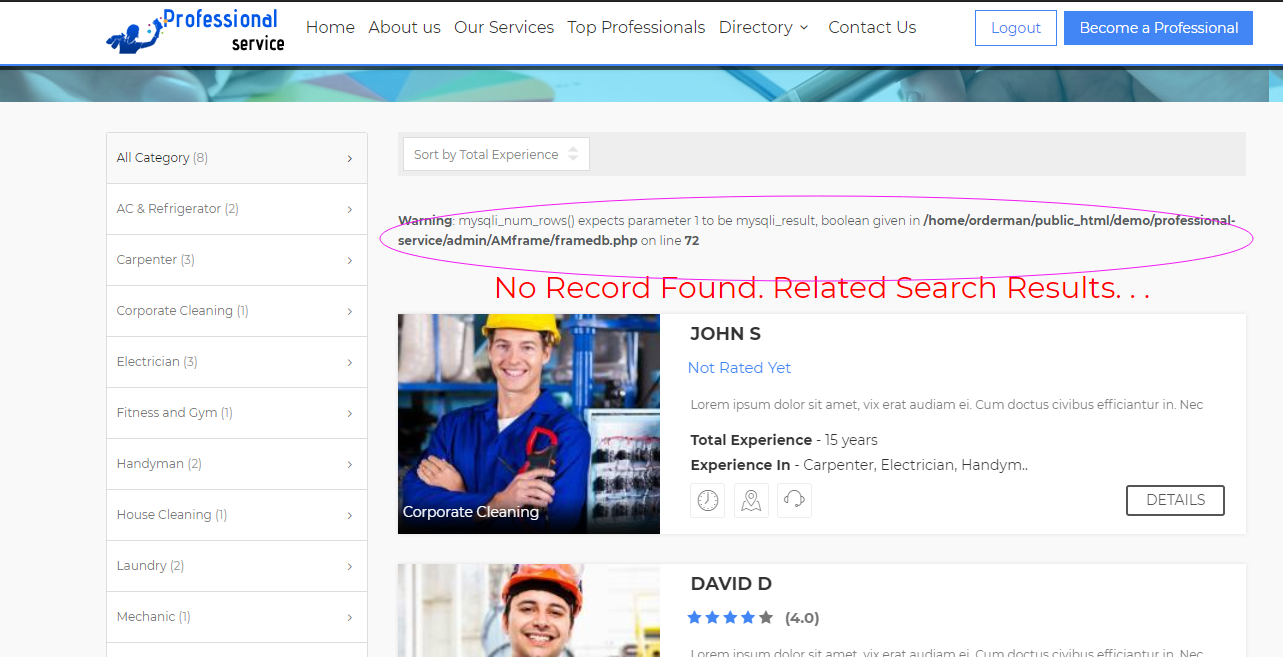Open Top Professionals page
The image size is (1283, 657).
(x=636, y=27)
